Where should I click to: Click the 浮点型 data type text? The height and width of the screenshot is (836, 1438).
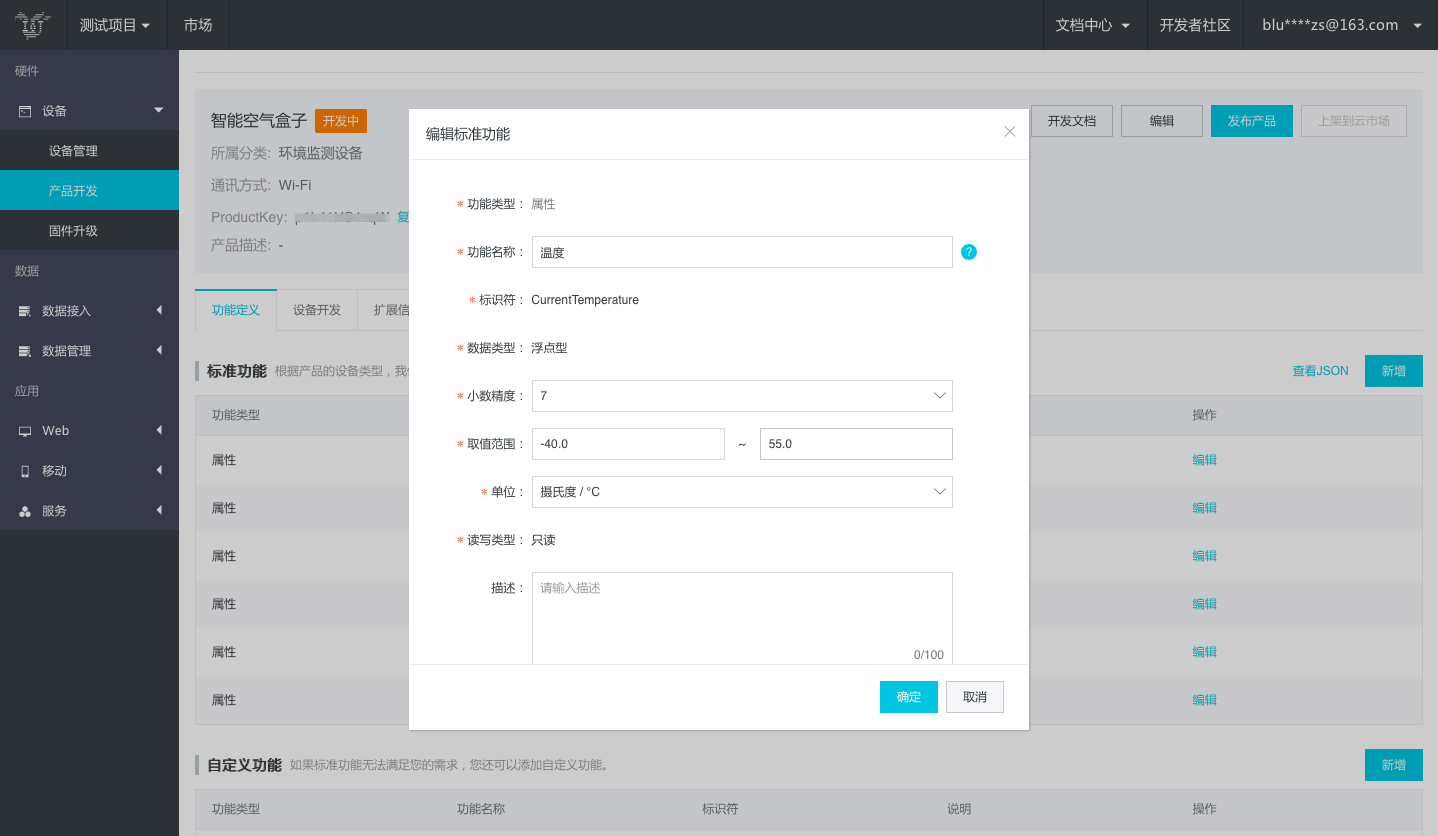pyautogui.click(x=549, y=348)
